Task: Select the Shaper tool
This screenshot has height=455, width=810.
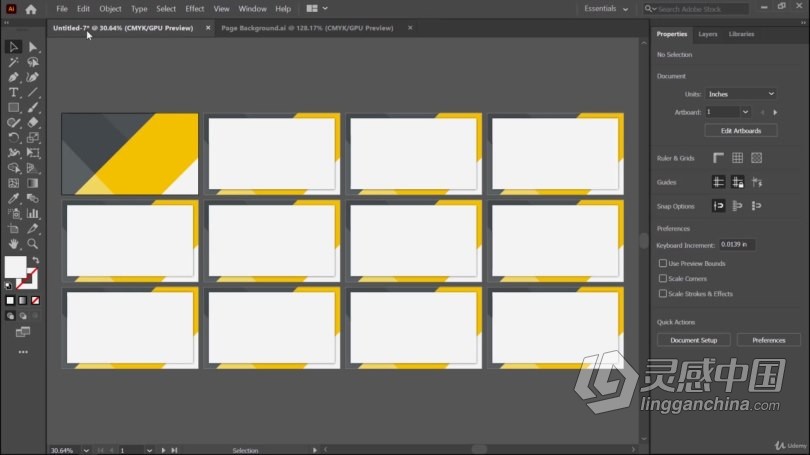Action: (x=13, y=123)
